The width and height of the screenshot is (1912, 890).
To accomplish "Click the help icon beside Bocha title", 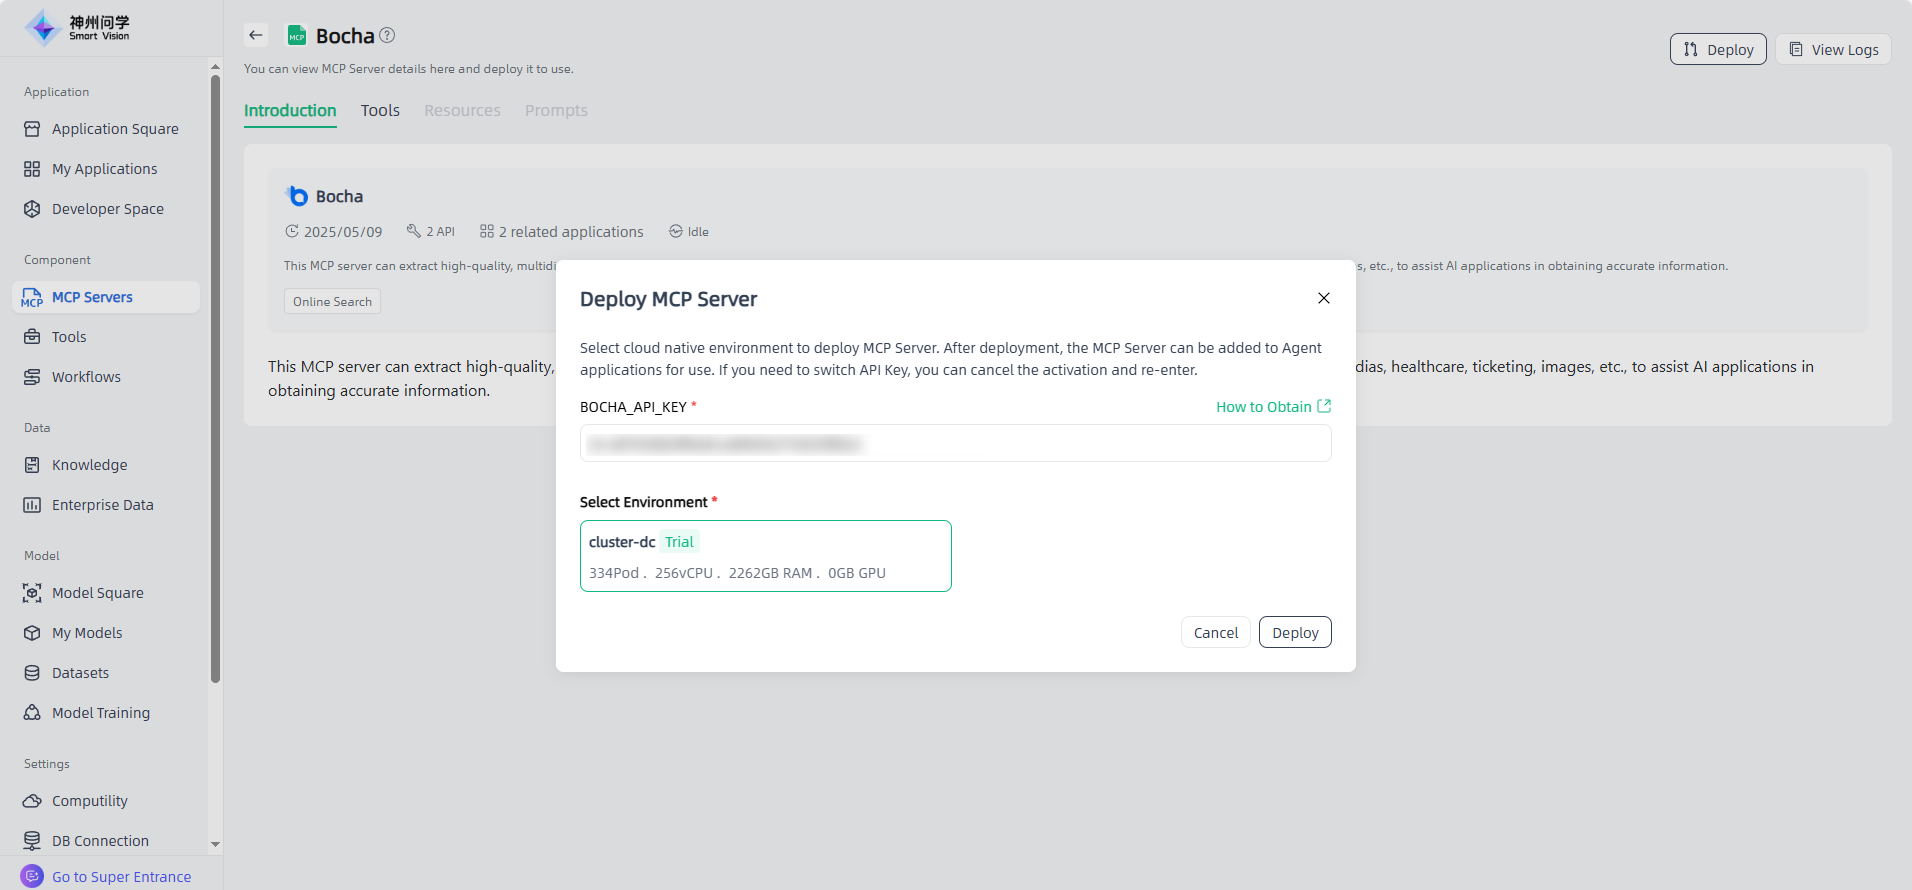I will [x=387, y=35].
